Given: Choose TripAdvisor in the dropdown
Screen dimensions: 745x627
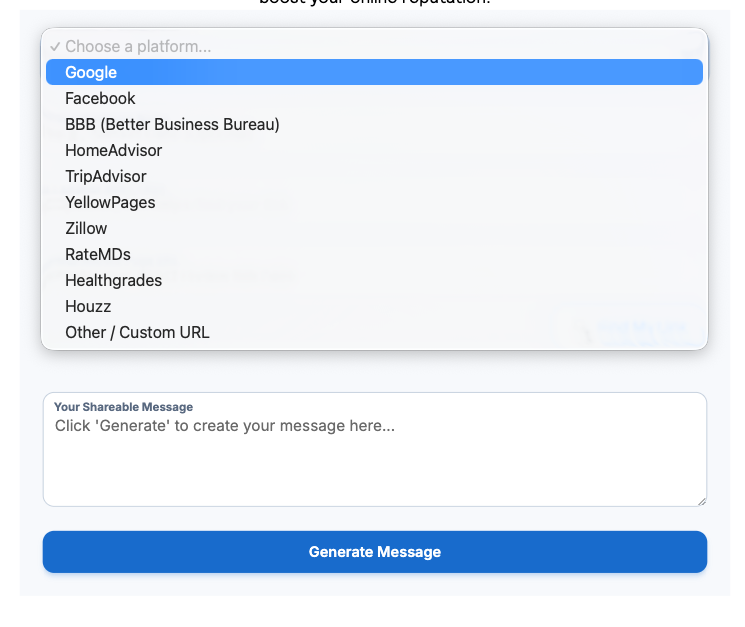Looking at the screenshot, I should (374, 177).
